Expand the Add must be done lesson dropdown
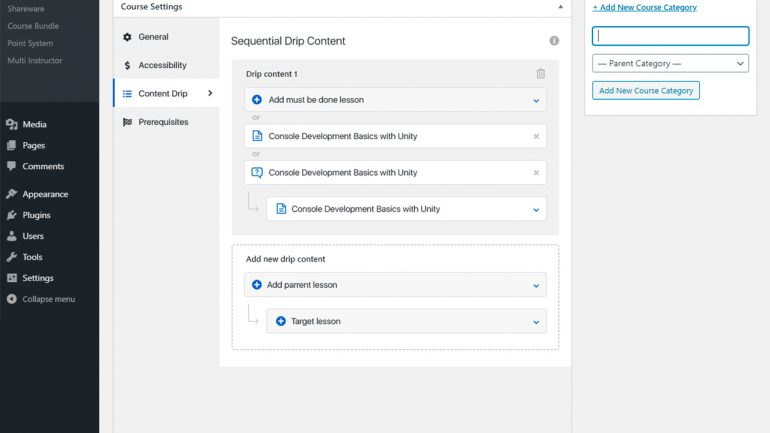Screen dimensions: 770x433 (536, 101)
